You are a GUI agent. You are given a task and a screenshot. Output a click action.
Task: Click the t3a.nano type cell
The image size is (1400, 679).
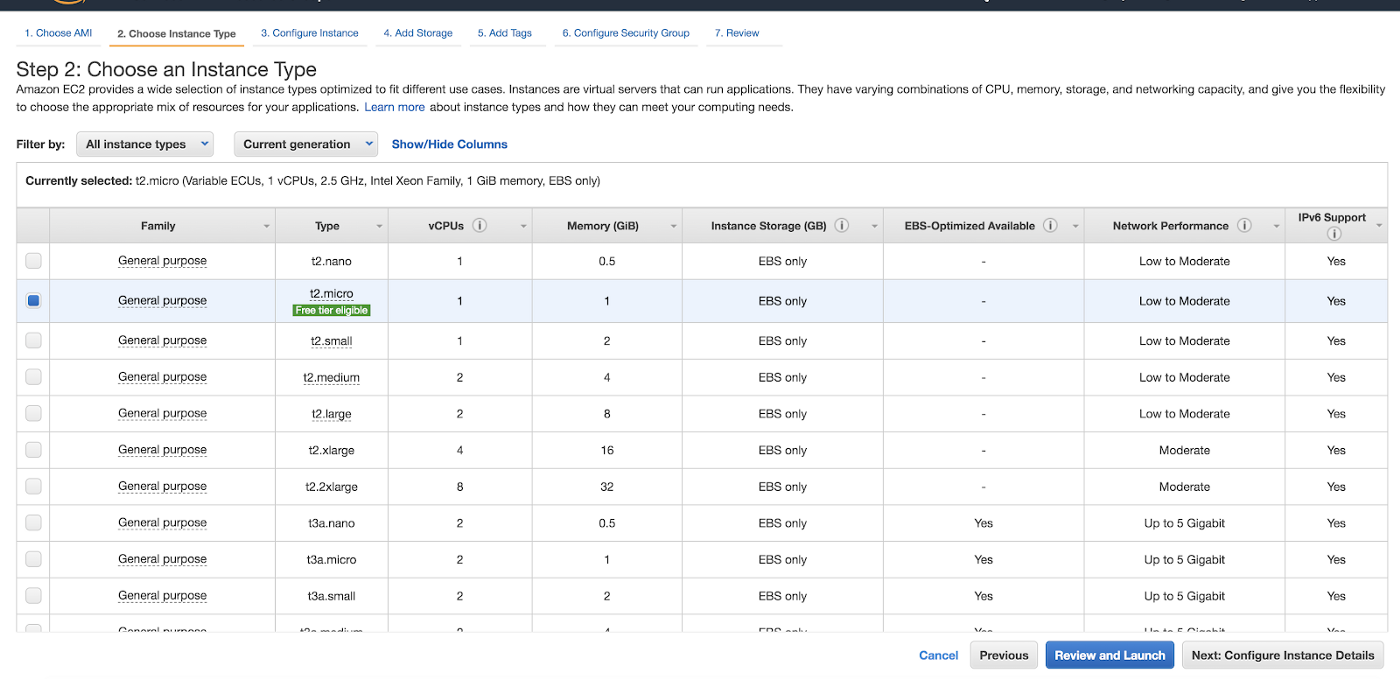point(331,523)
